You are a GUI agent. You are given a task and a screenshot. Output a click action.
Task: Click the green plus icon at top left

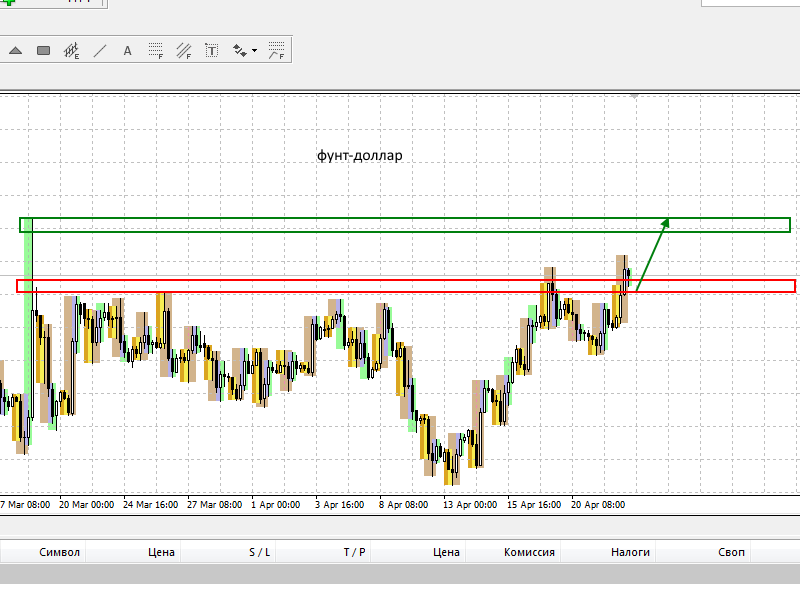coord(8,3)
